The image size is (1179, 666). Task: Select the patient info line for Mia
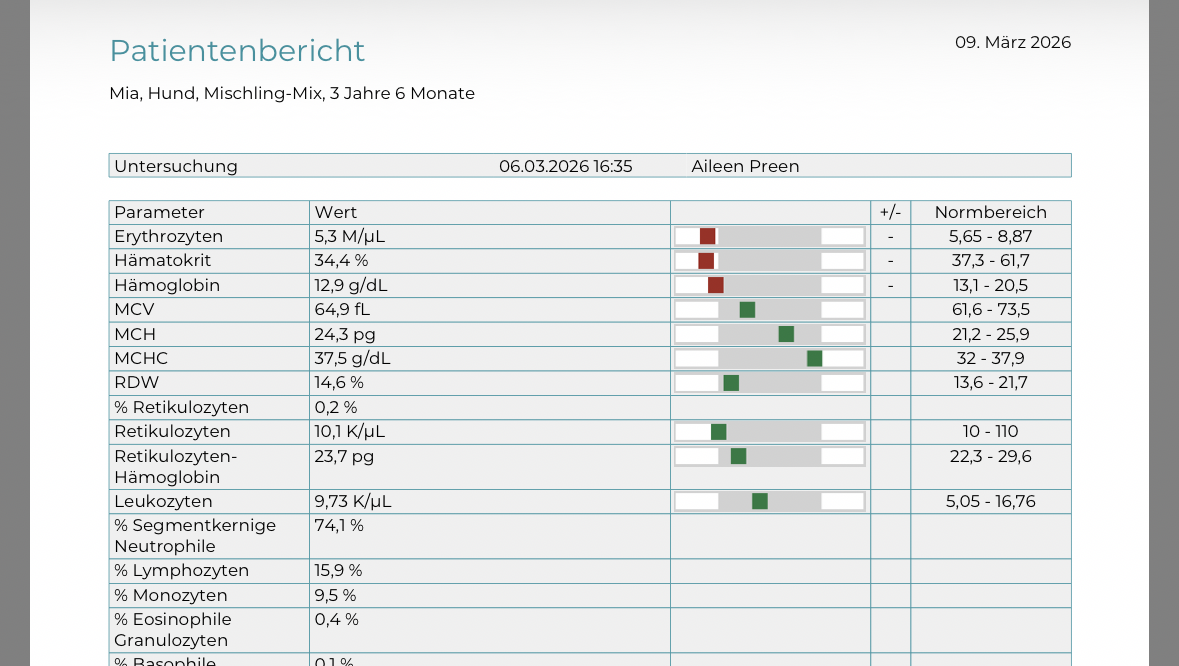[292, 94]
